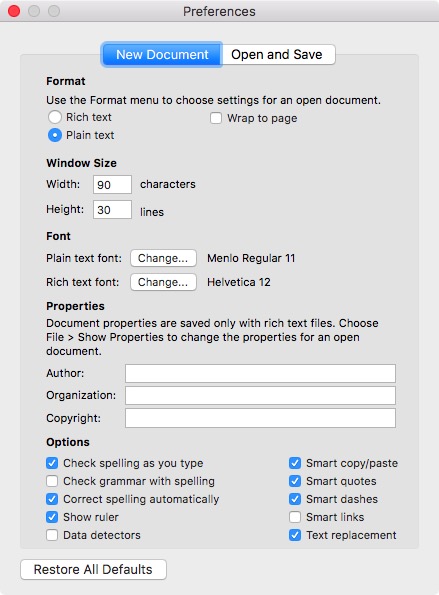
Task: Enable Smart links option
Action: [x=295, y=517]
